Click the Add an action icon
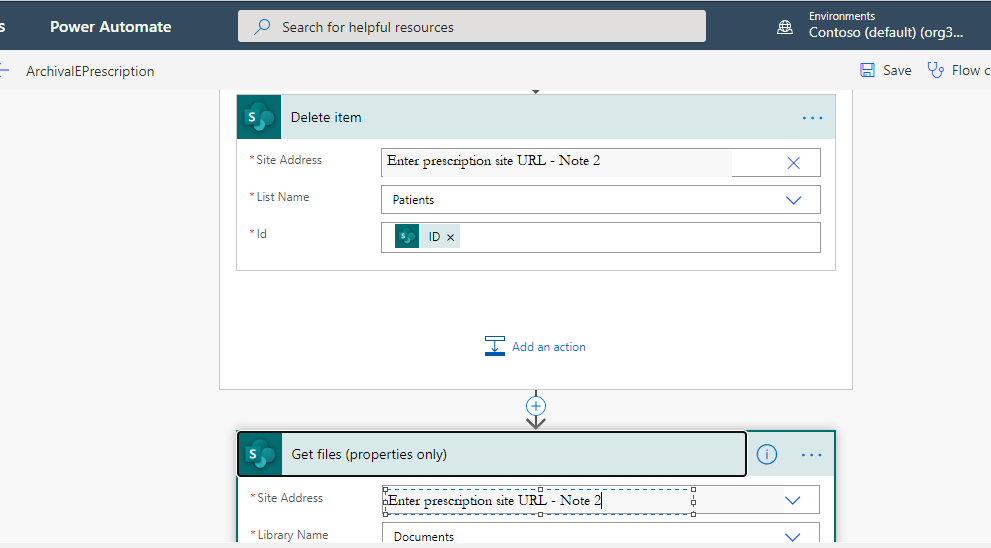The height and width of the screenshot is (548, 991). click(494, 346)
